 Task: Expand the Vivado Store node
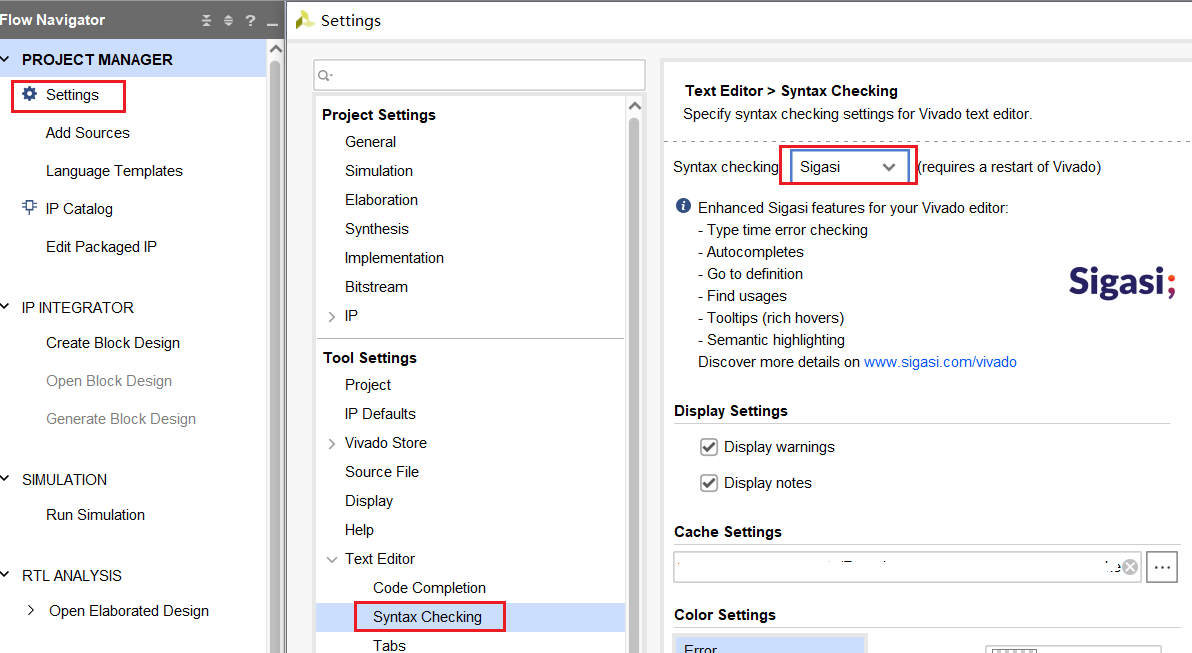click(x=331, y=443)
